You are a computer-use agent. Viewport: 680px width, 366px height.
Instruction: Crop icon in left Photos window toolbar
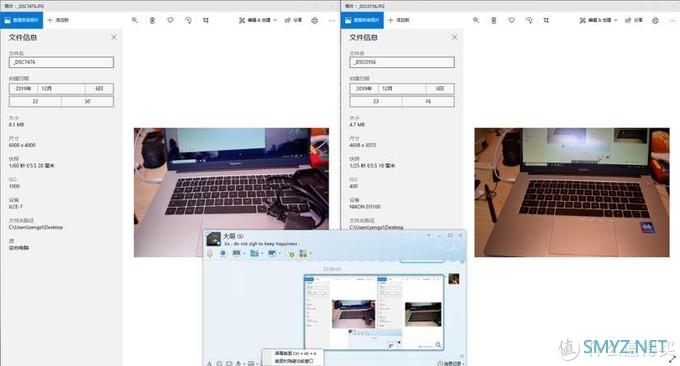[x=206, y=20]
